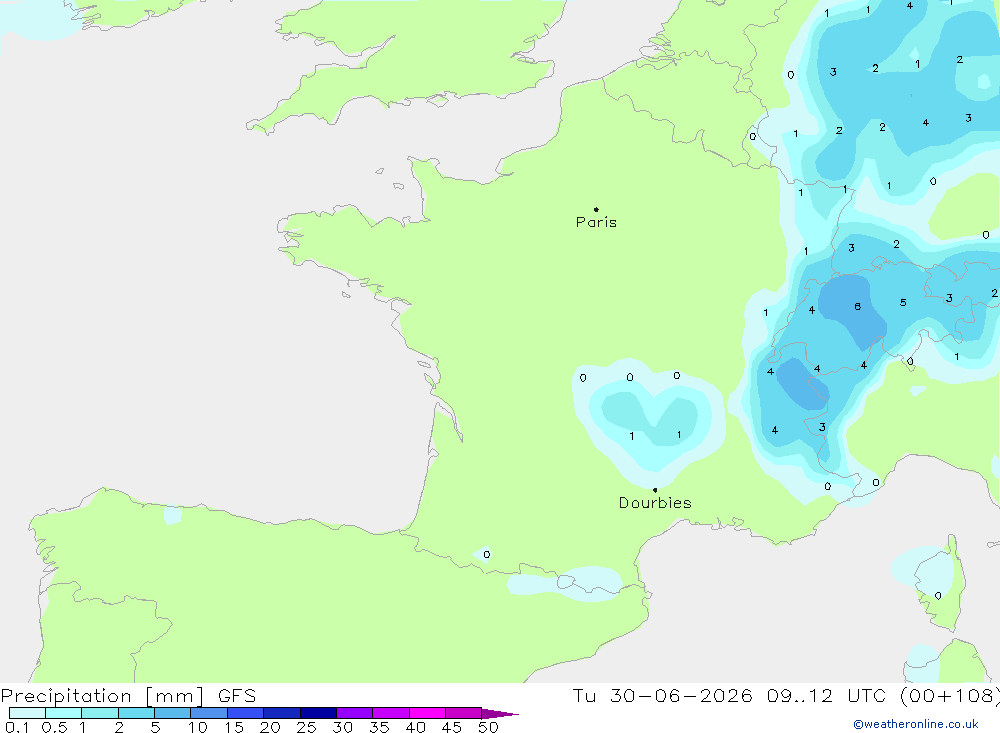Click the 30 to 35 mm legend swatch

355,713
